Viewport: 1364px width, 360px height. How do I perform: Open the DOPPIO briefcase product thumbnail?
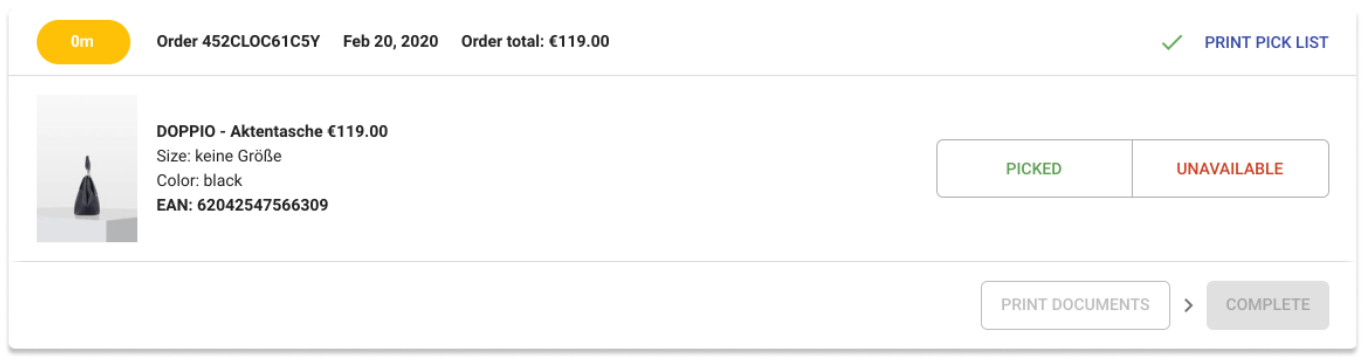(87, 168)
